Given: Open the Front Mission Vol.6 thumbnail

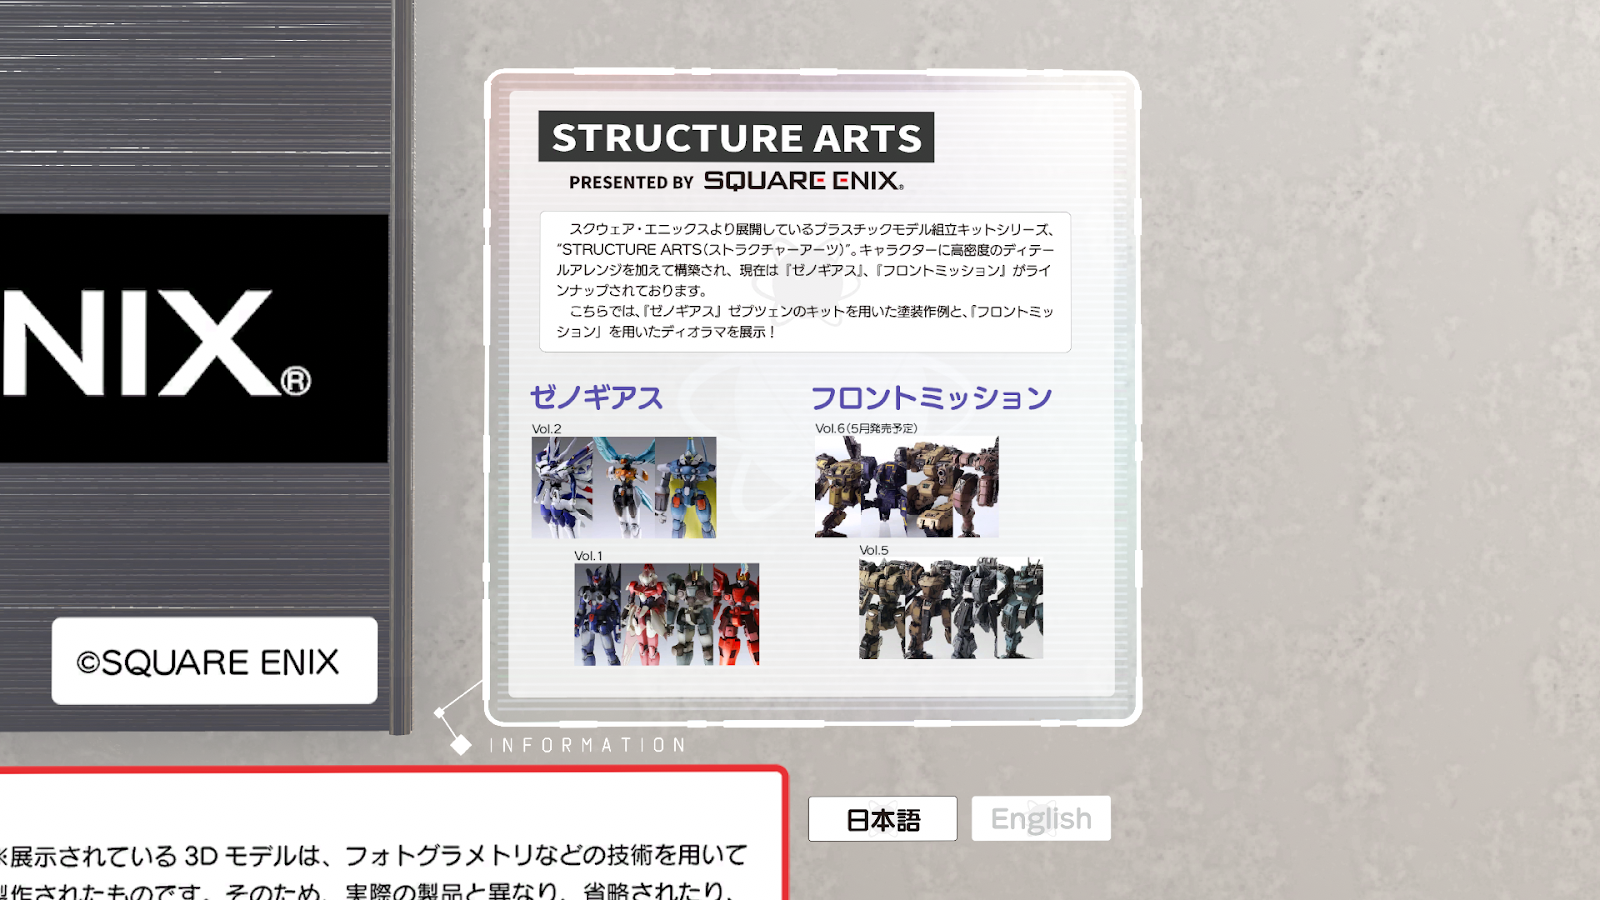Looking at the screenshot, I should (x=907, y=487).
